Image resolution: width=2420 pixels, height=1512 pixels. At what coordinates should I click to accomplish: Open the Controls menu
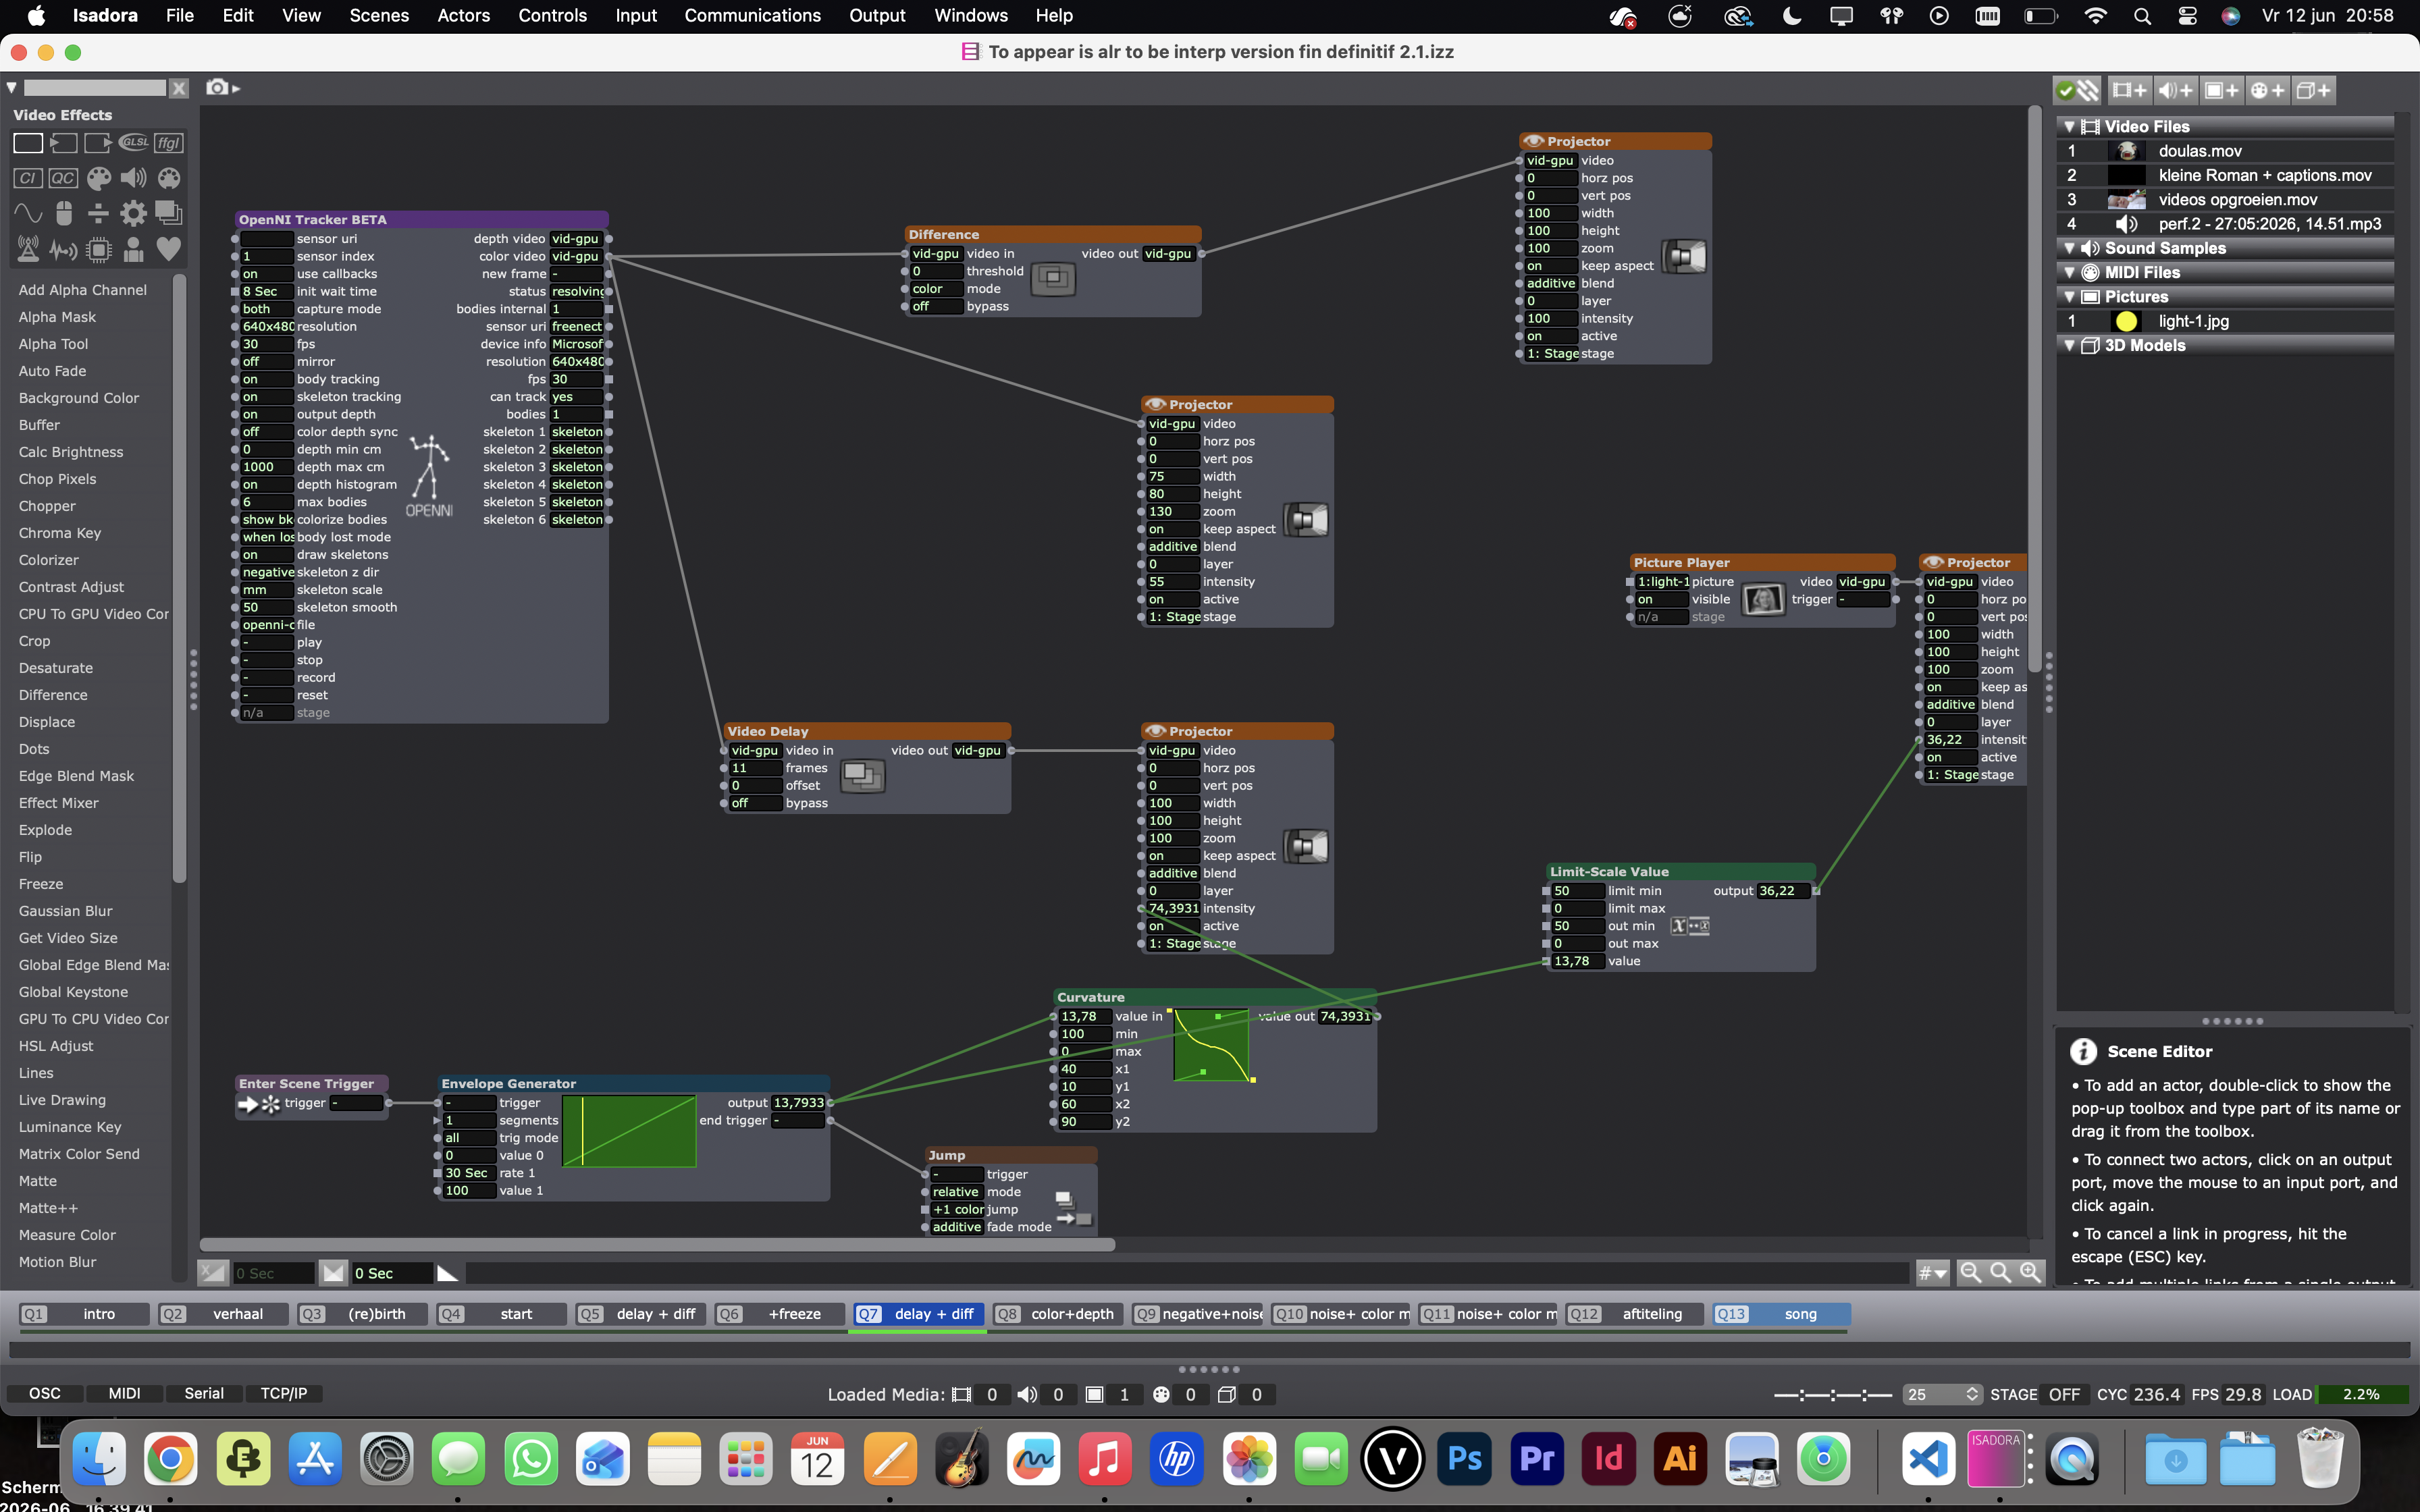pyautogui.click(x=552, y=16)
